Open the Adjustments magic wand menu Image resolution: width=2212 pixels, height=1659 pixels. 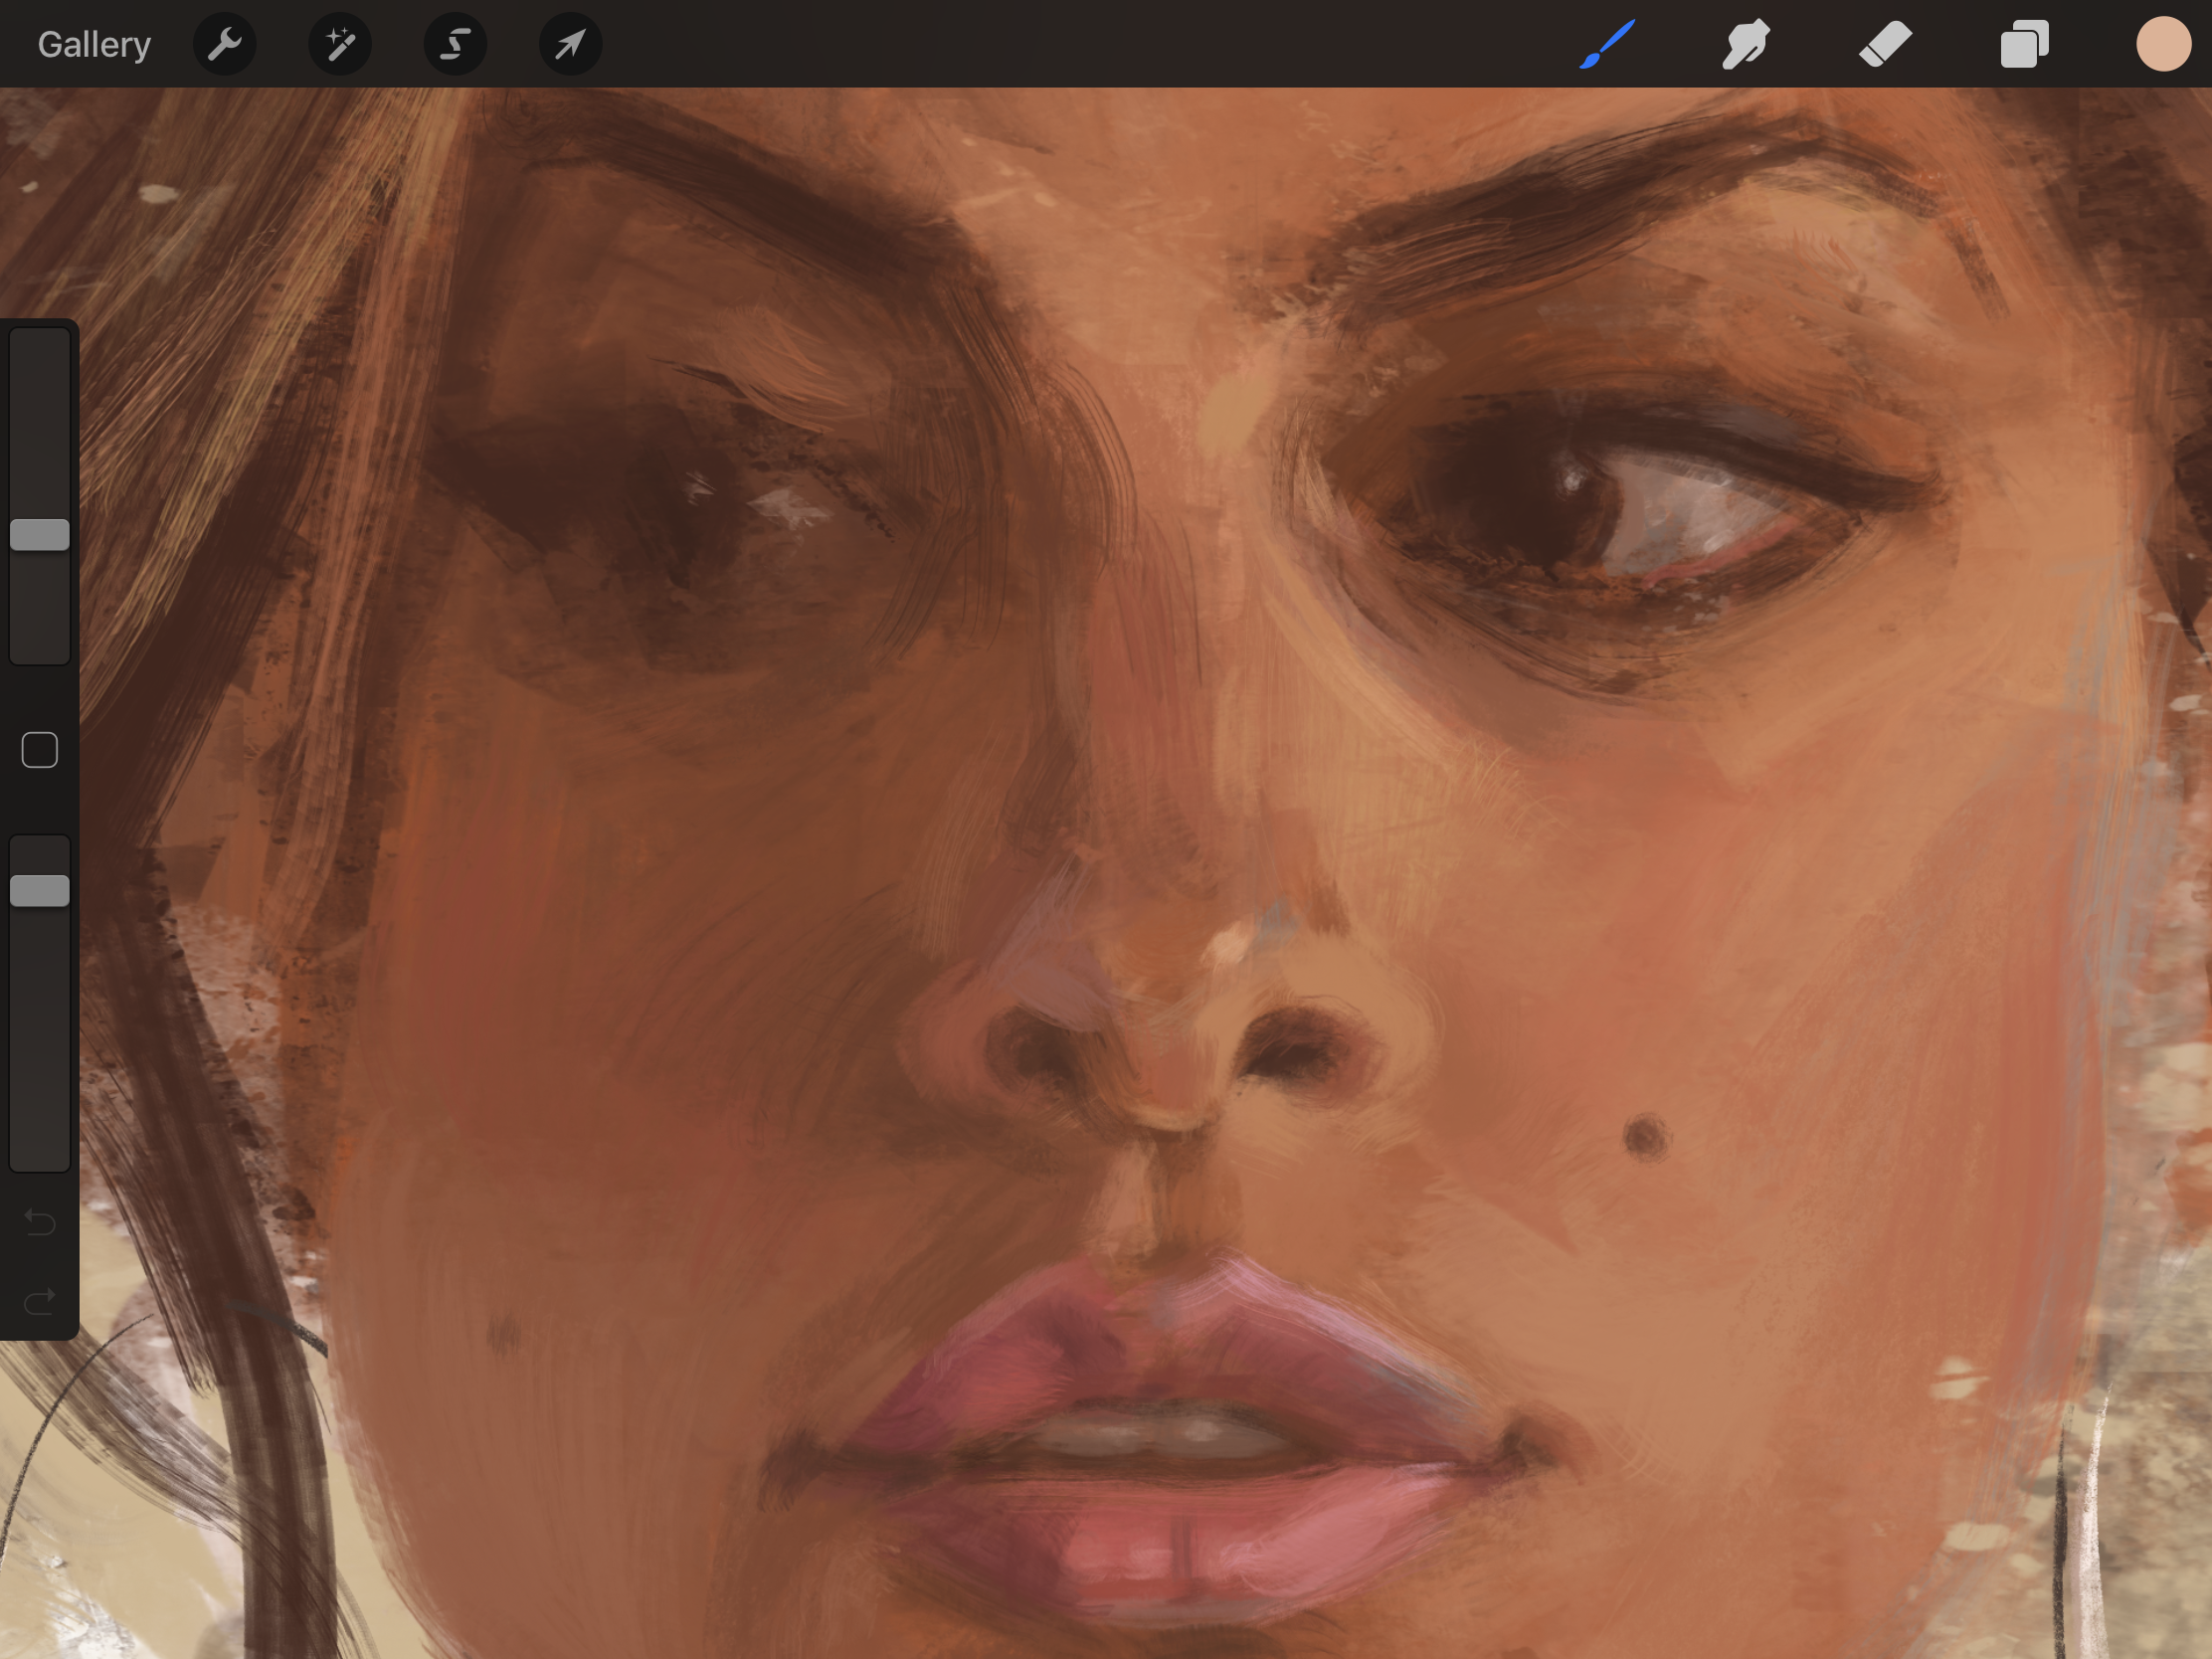(340, 44)
